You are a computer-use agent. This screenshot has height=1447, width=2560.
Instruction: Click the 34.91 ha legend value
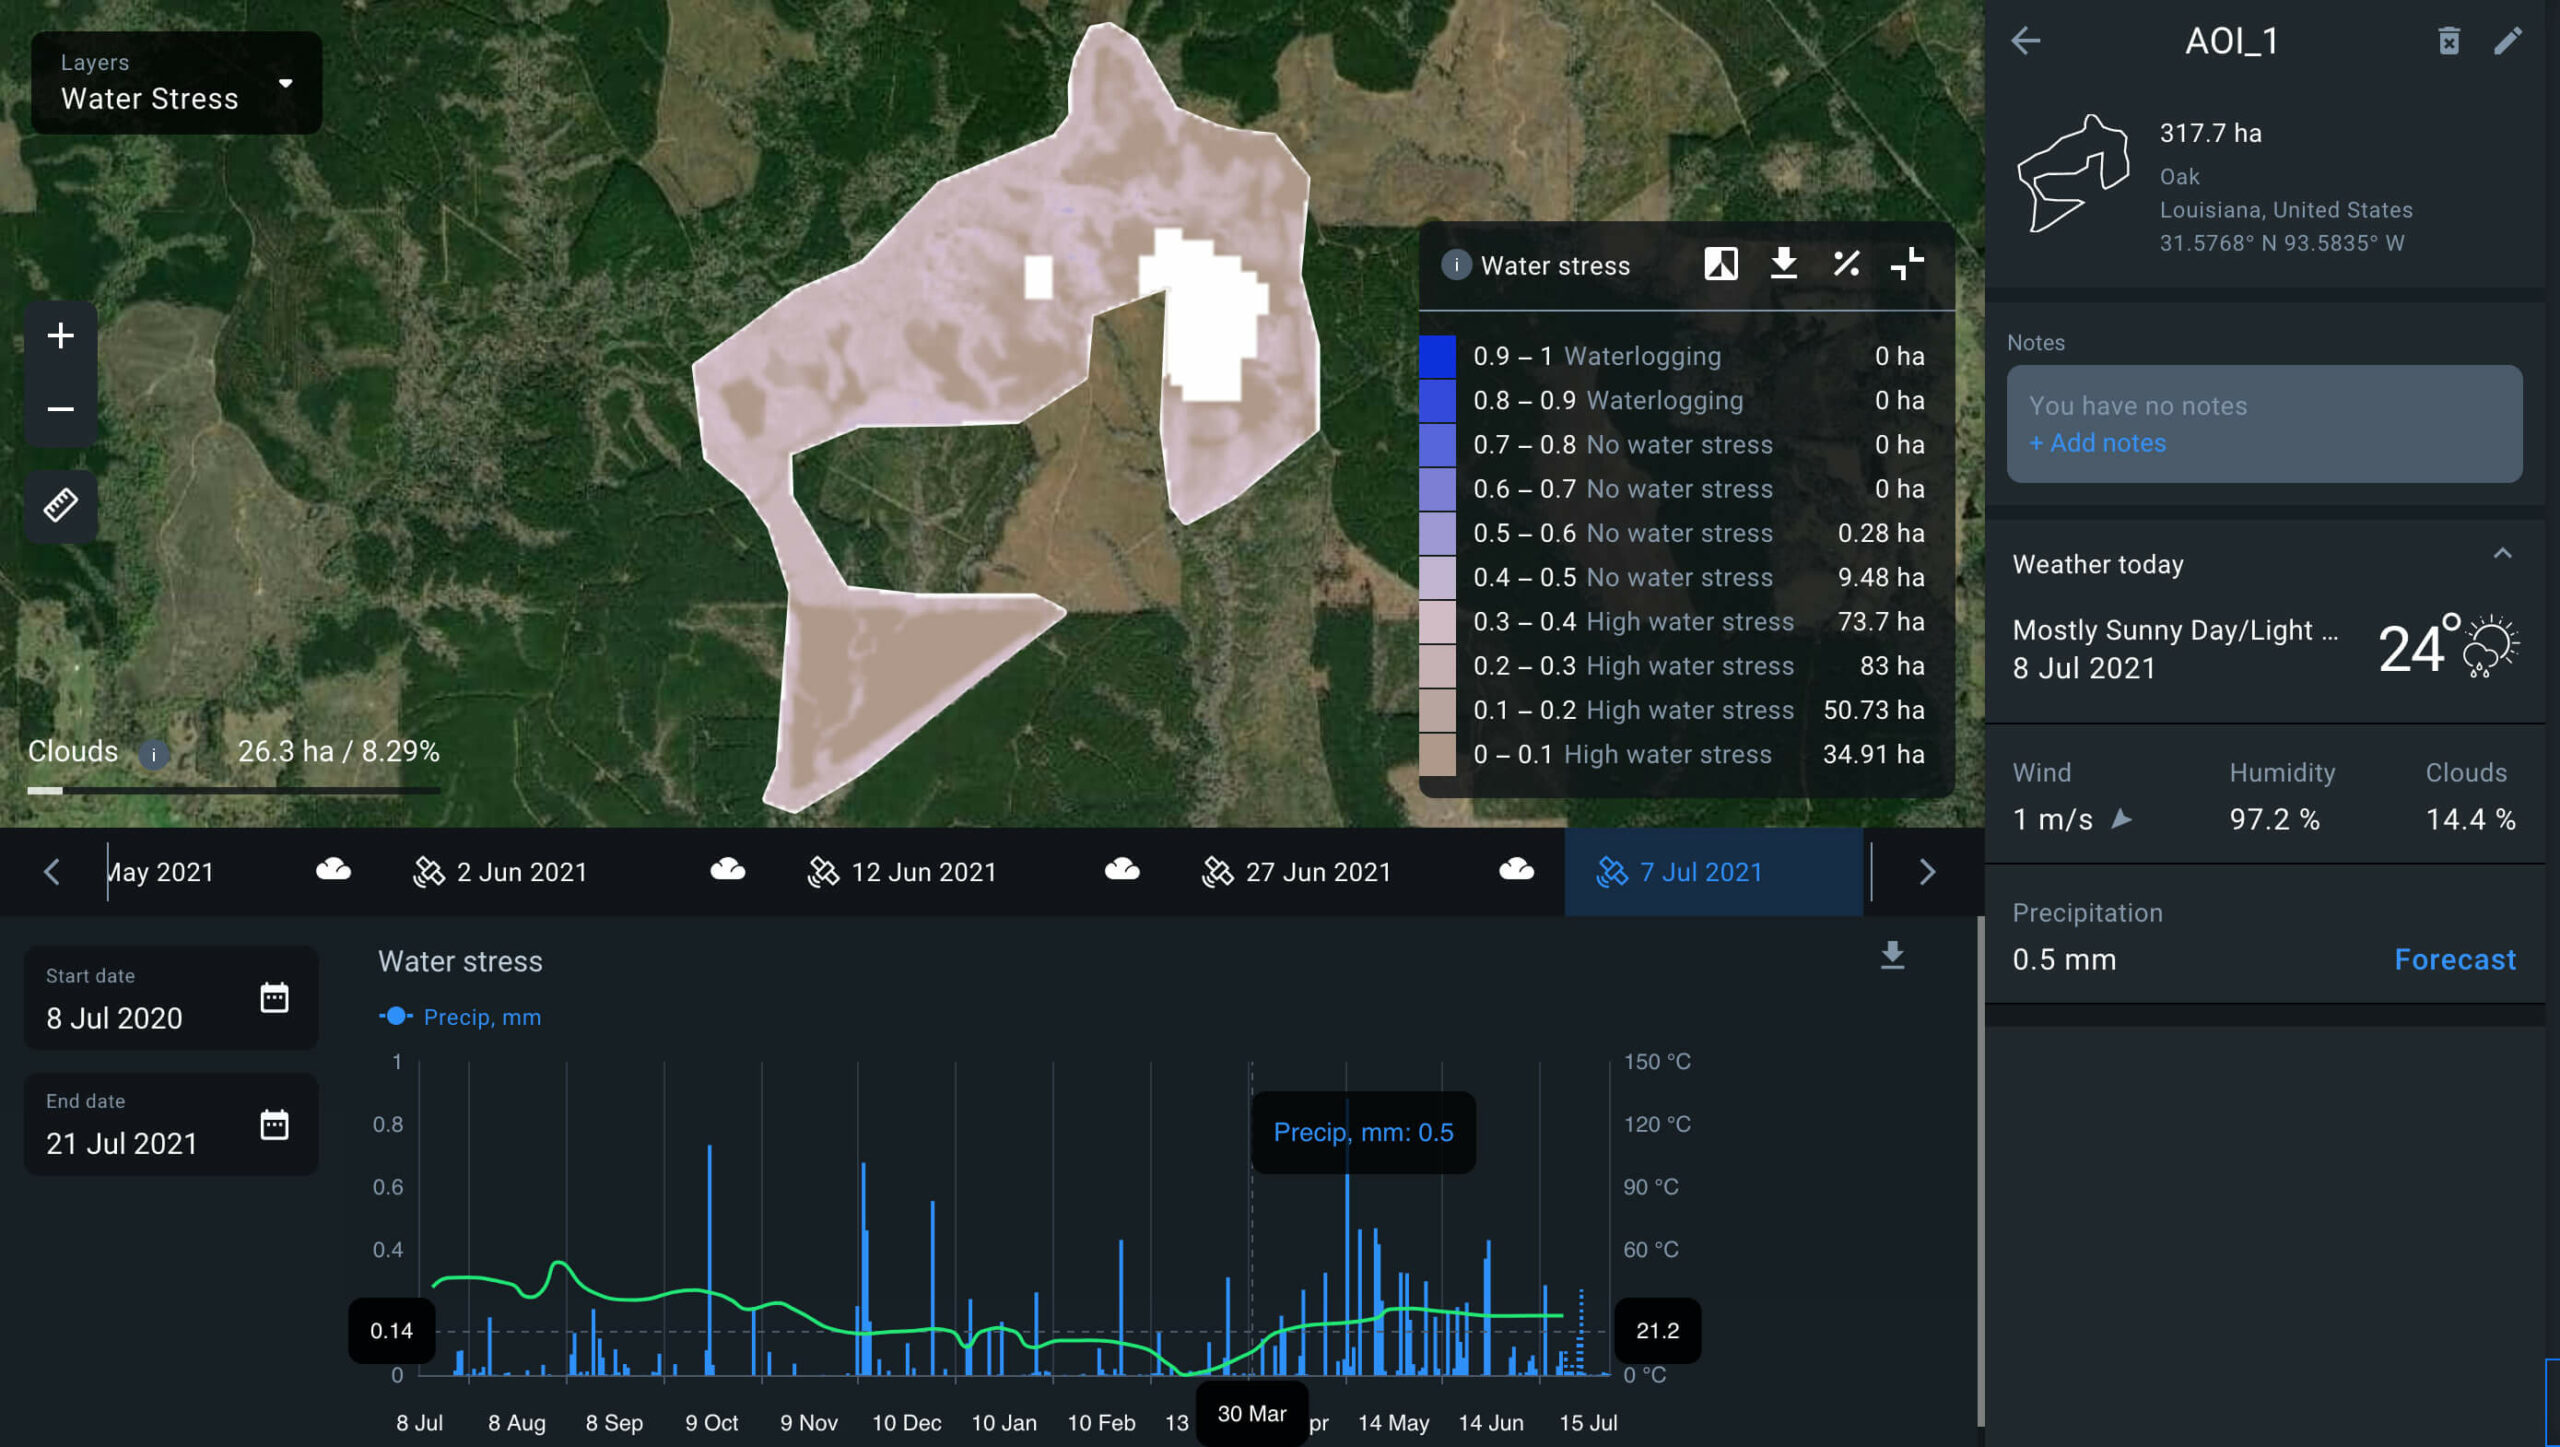point(1873,754)
